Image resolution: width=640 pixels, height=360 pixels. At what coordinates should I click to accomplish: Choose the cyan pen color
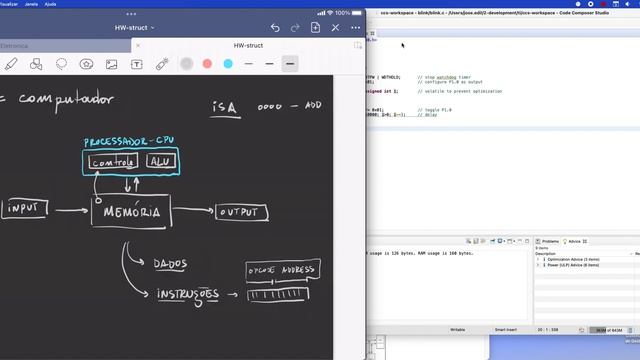pyautogui.click(x=228, y=64)
